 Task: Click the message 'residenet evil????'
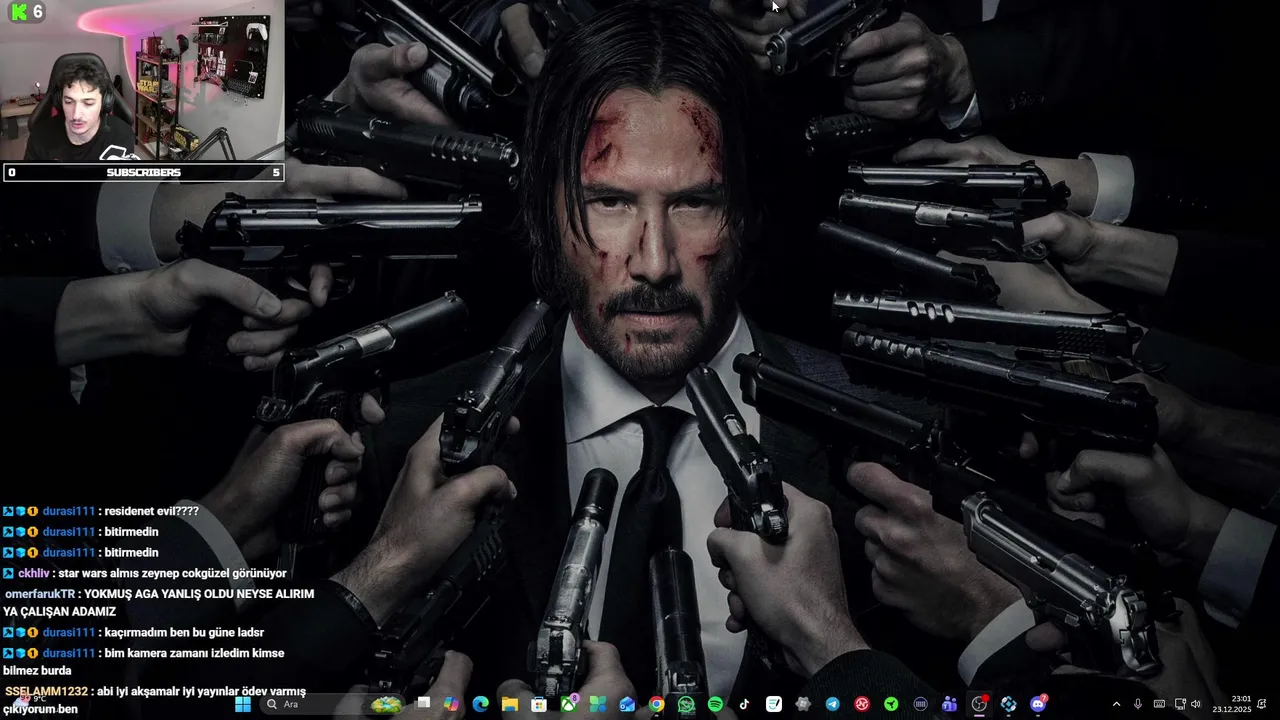point(151,511)
